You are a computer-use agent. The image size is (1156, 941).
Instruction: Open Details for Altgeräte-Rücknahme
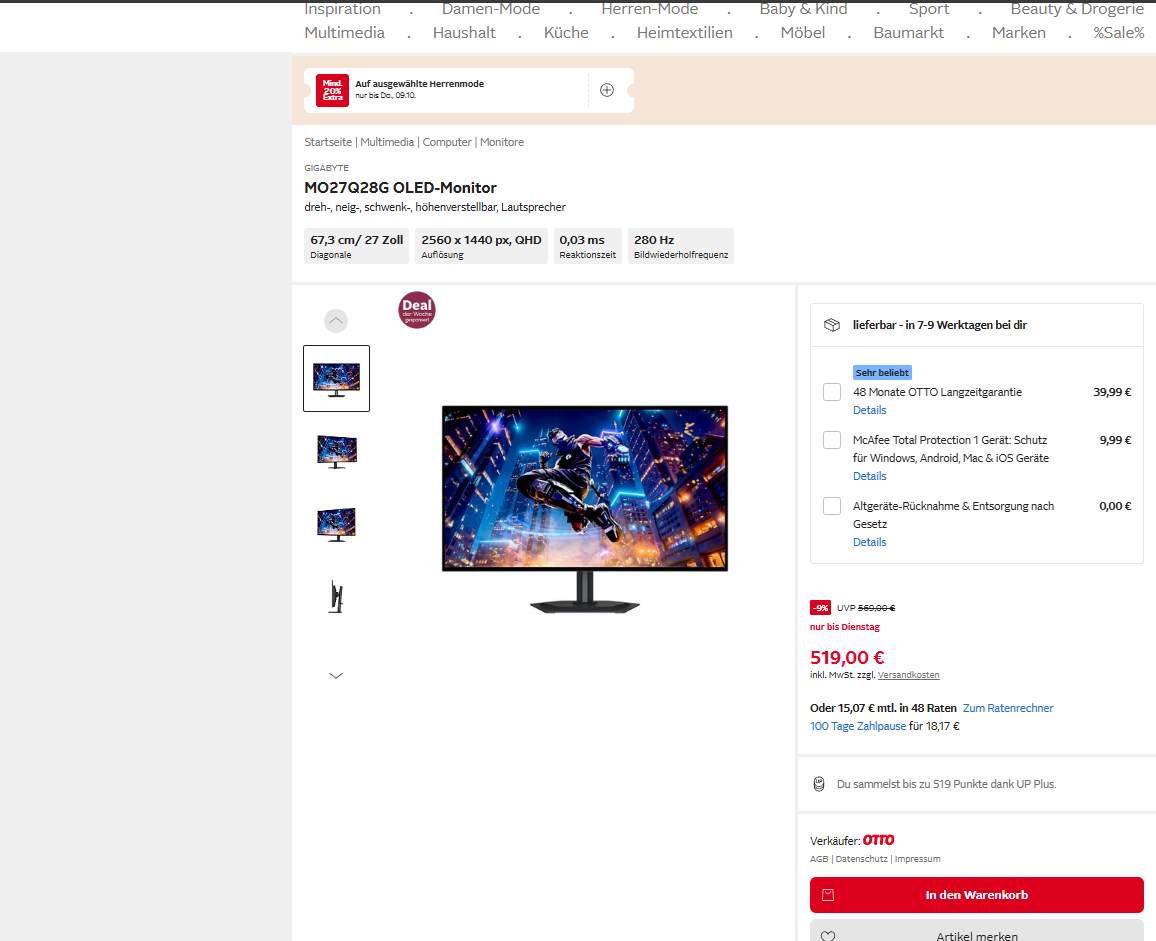(x=869, y=542)
